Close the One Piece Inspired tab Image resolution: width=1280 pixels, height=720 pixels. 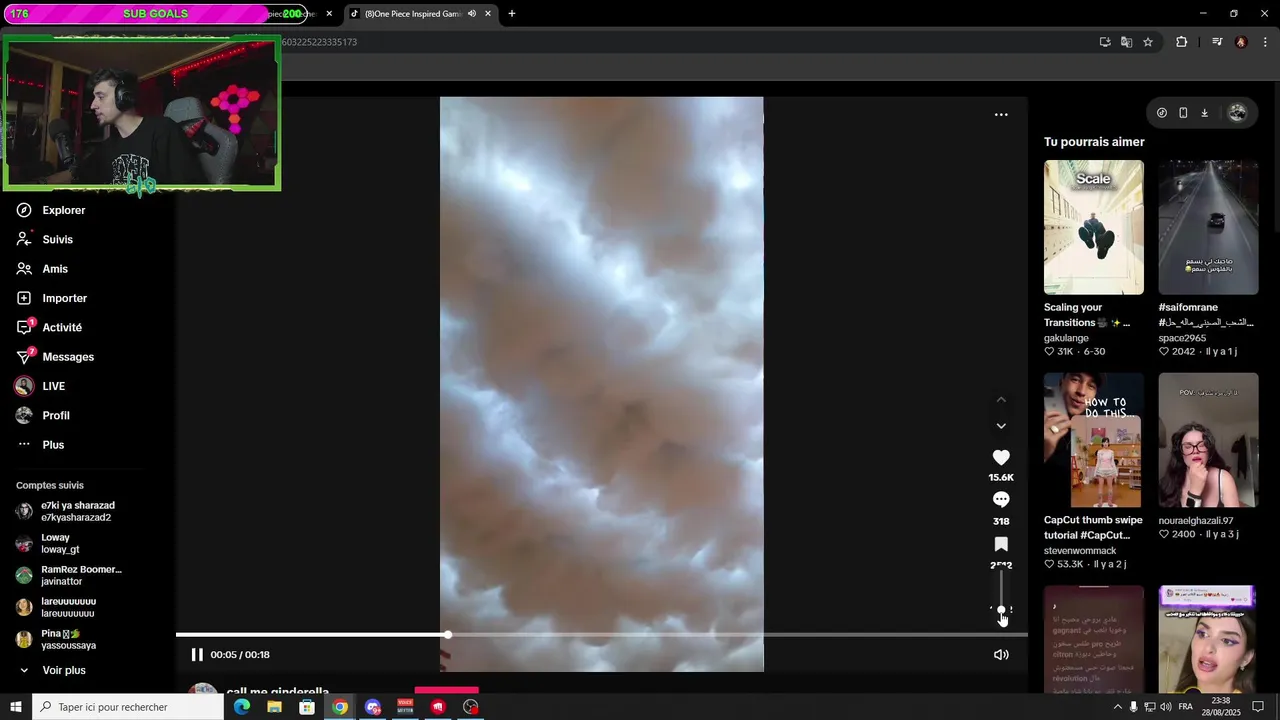pyautogui.click(x=488, y=14)
